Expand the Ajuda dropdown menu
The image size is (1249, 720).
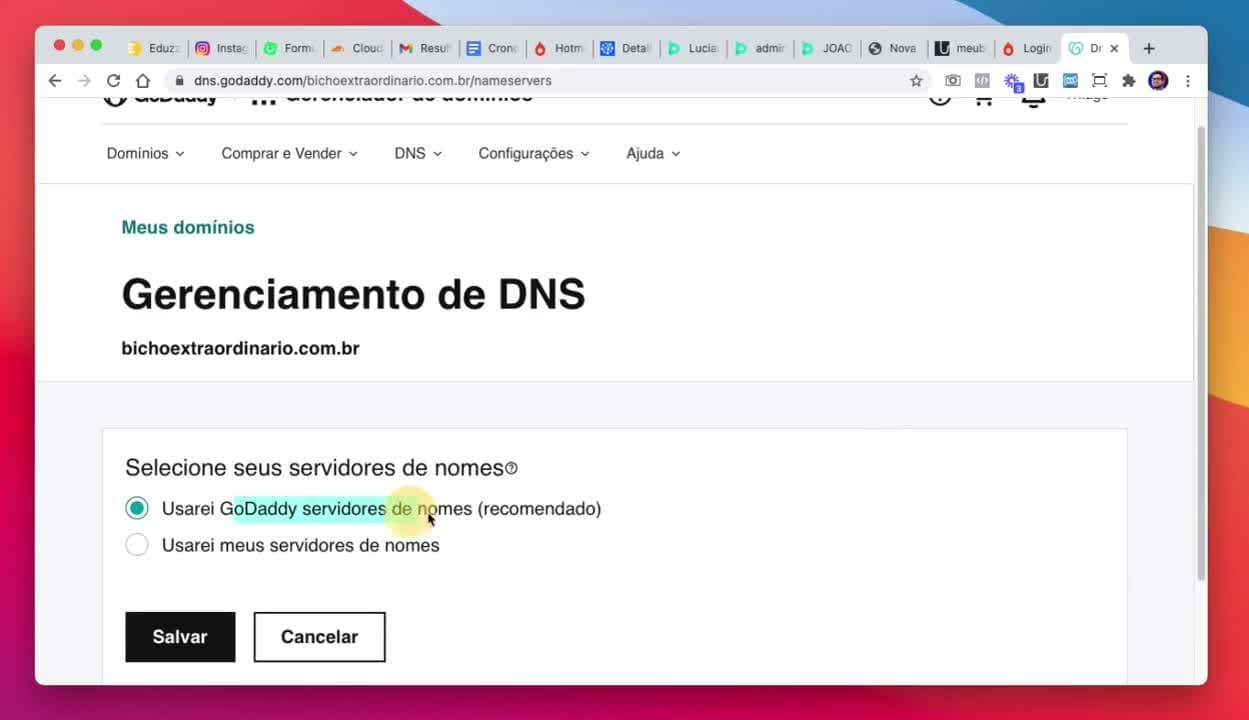654,153
